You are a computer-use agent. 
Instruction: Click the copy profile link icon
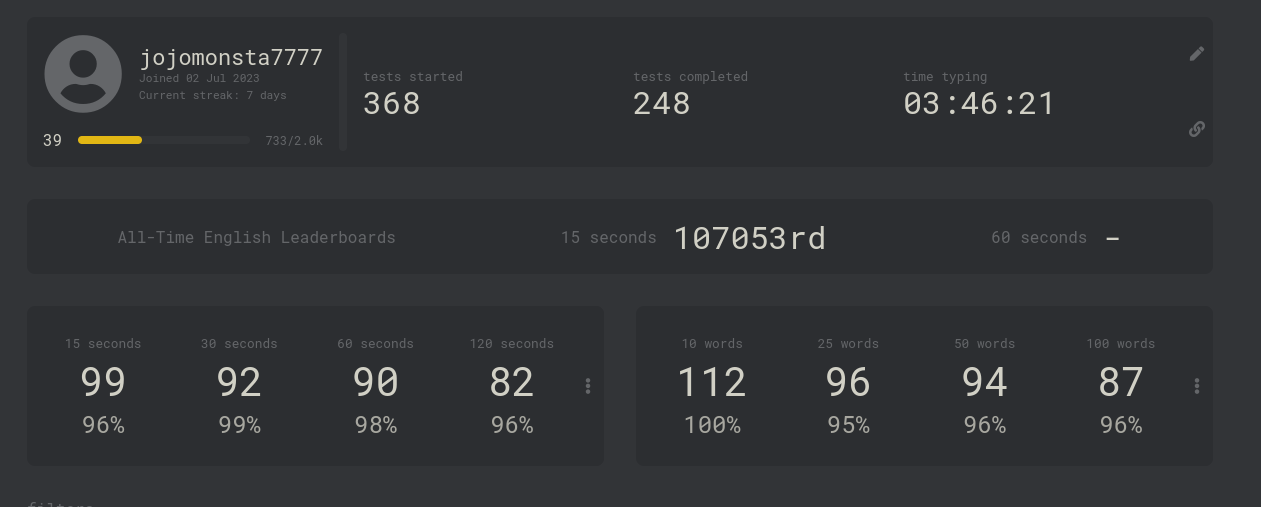1196,129
